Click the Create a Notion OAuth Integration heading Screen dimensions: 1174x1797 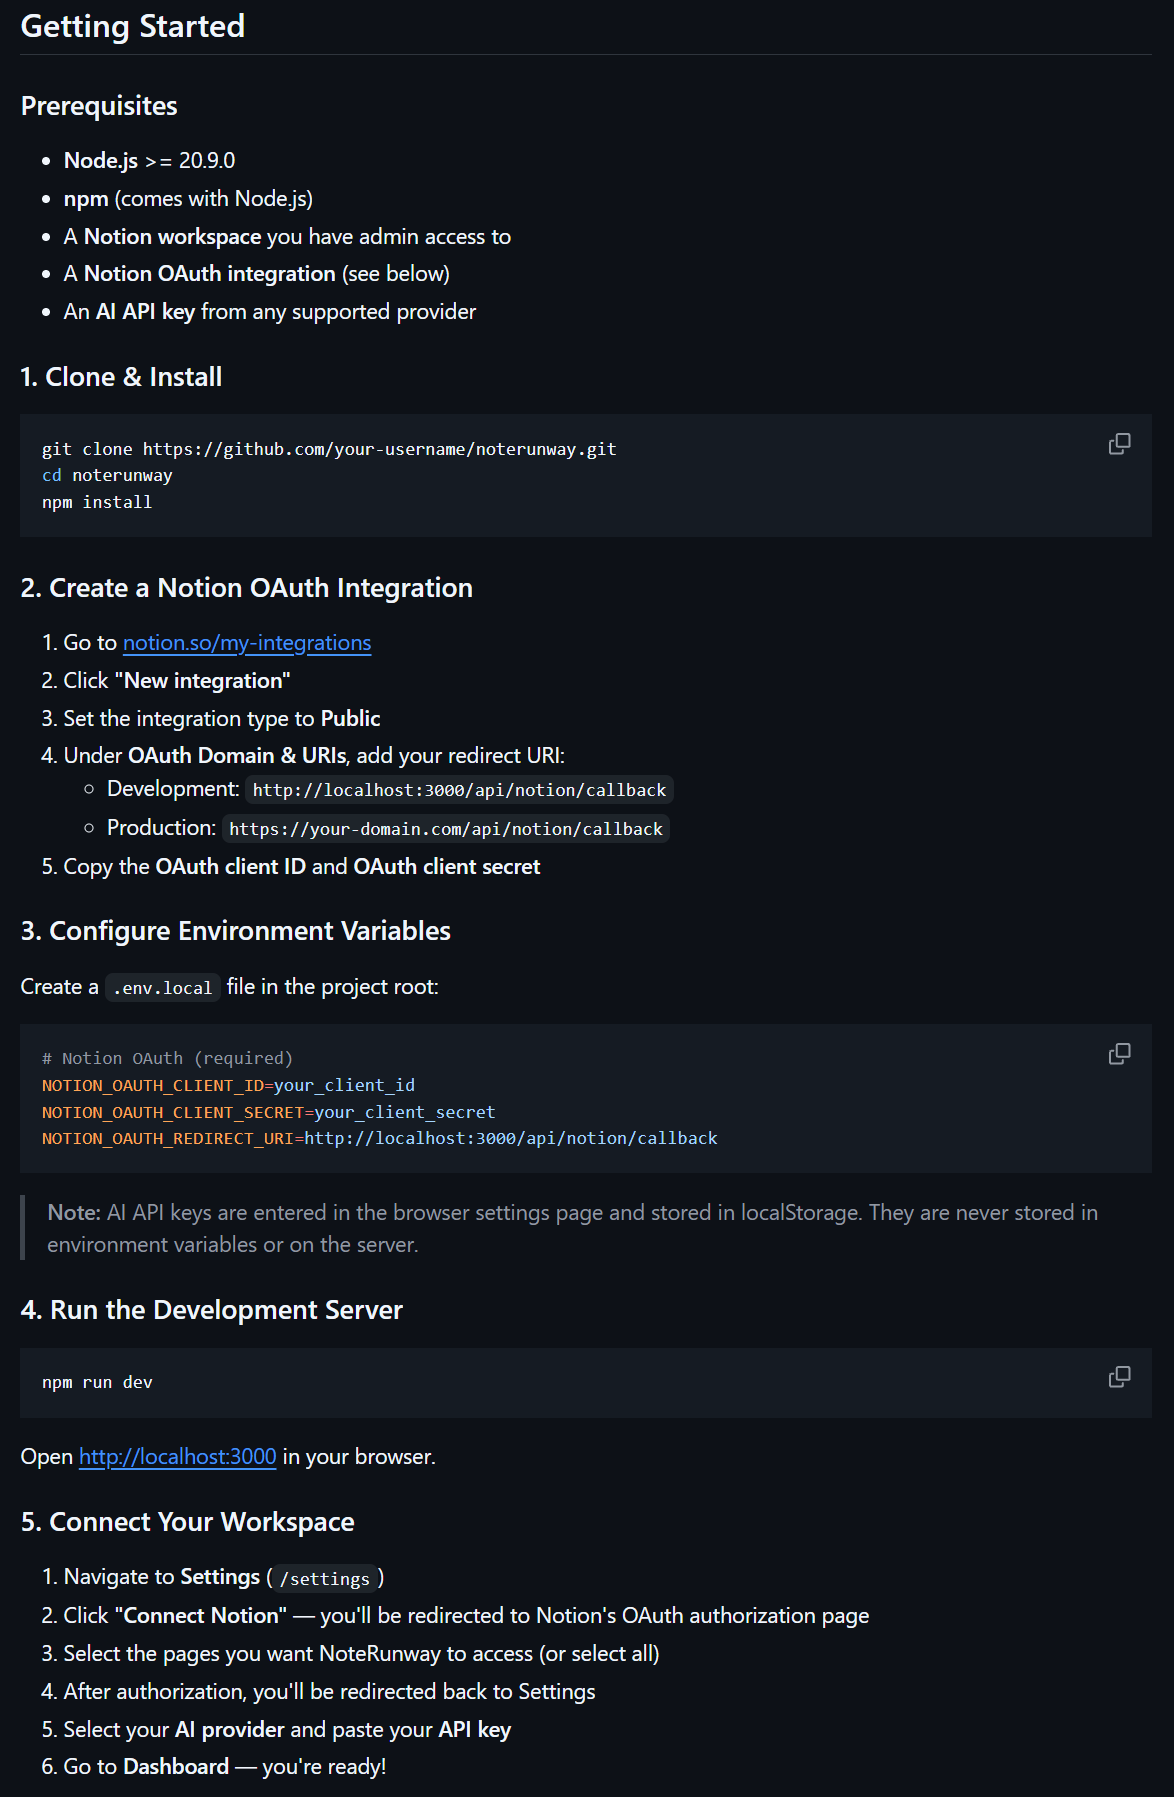246,588
